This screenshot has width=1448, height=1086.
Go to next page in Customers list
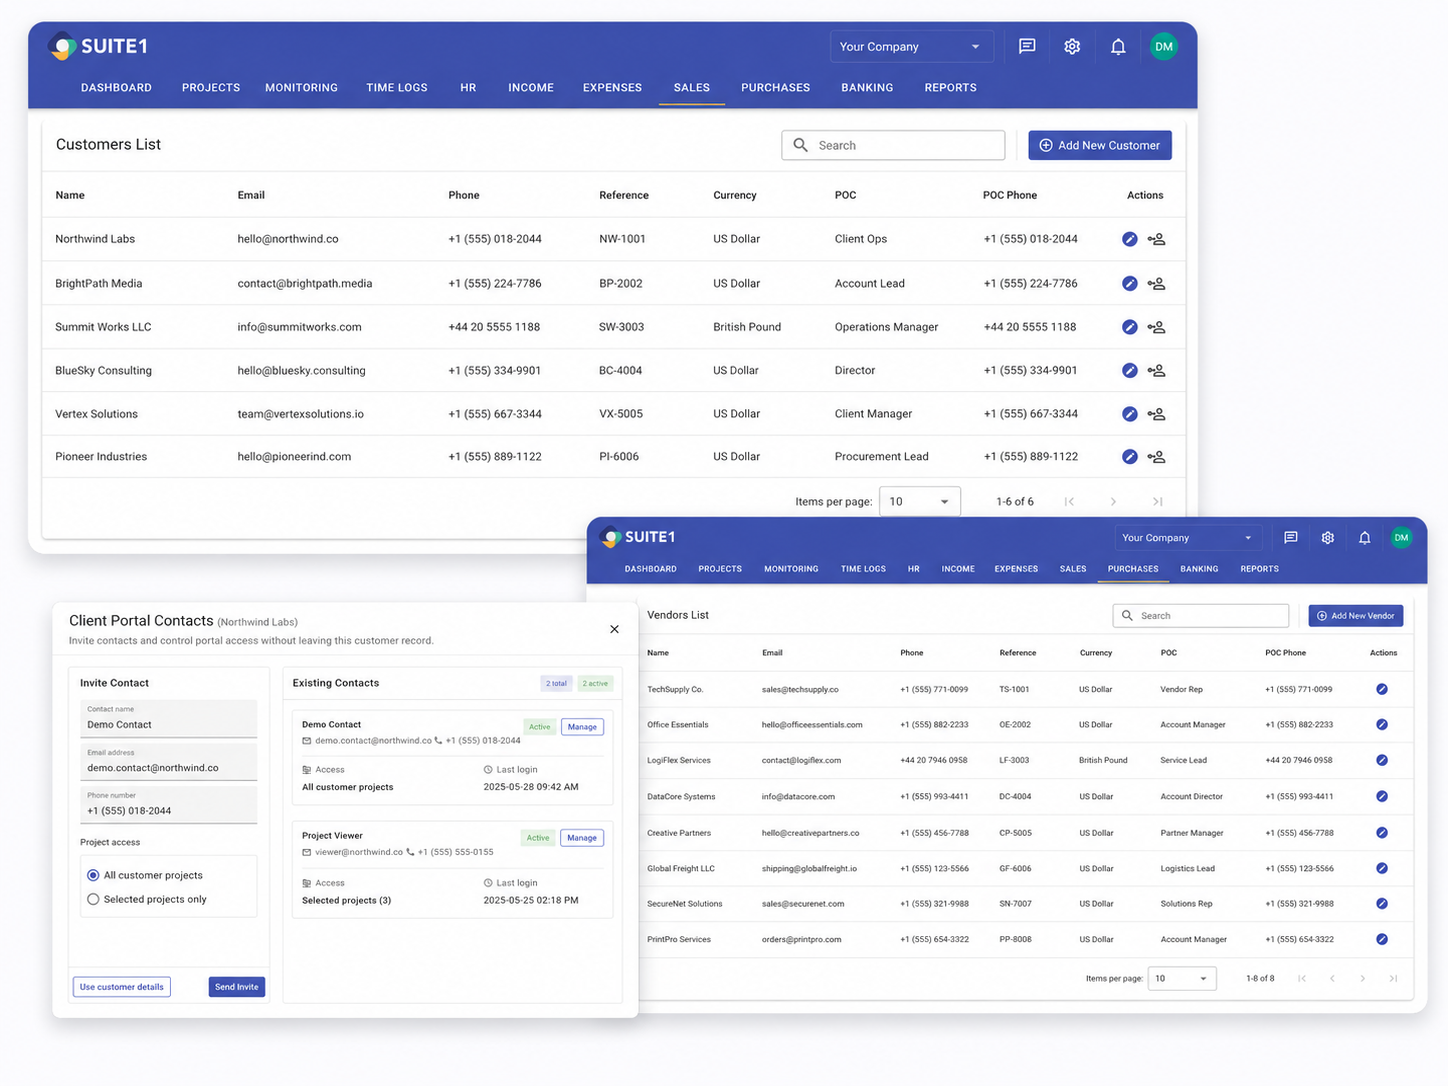1113,501
